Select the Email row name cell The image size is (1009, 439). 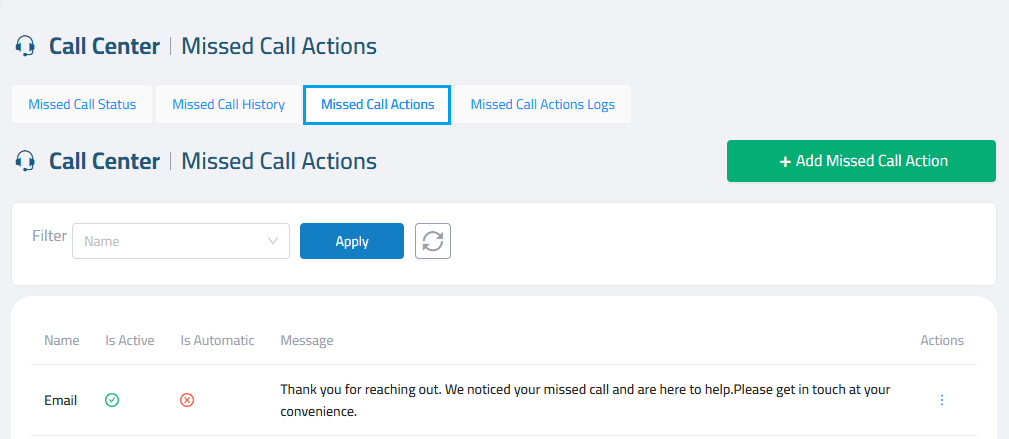pyautogui.click(x=61, y=400)
